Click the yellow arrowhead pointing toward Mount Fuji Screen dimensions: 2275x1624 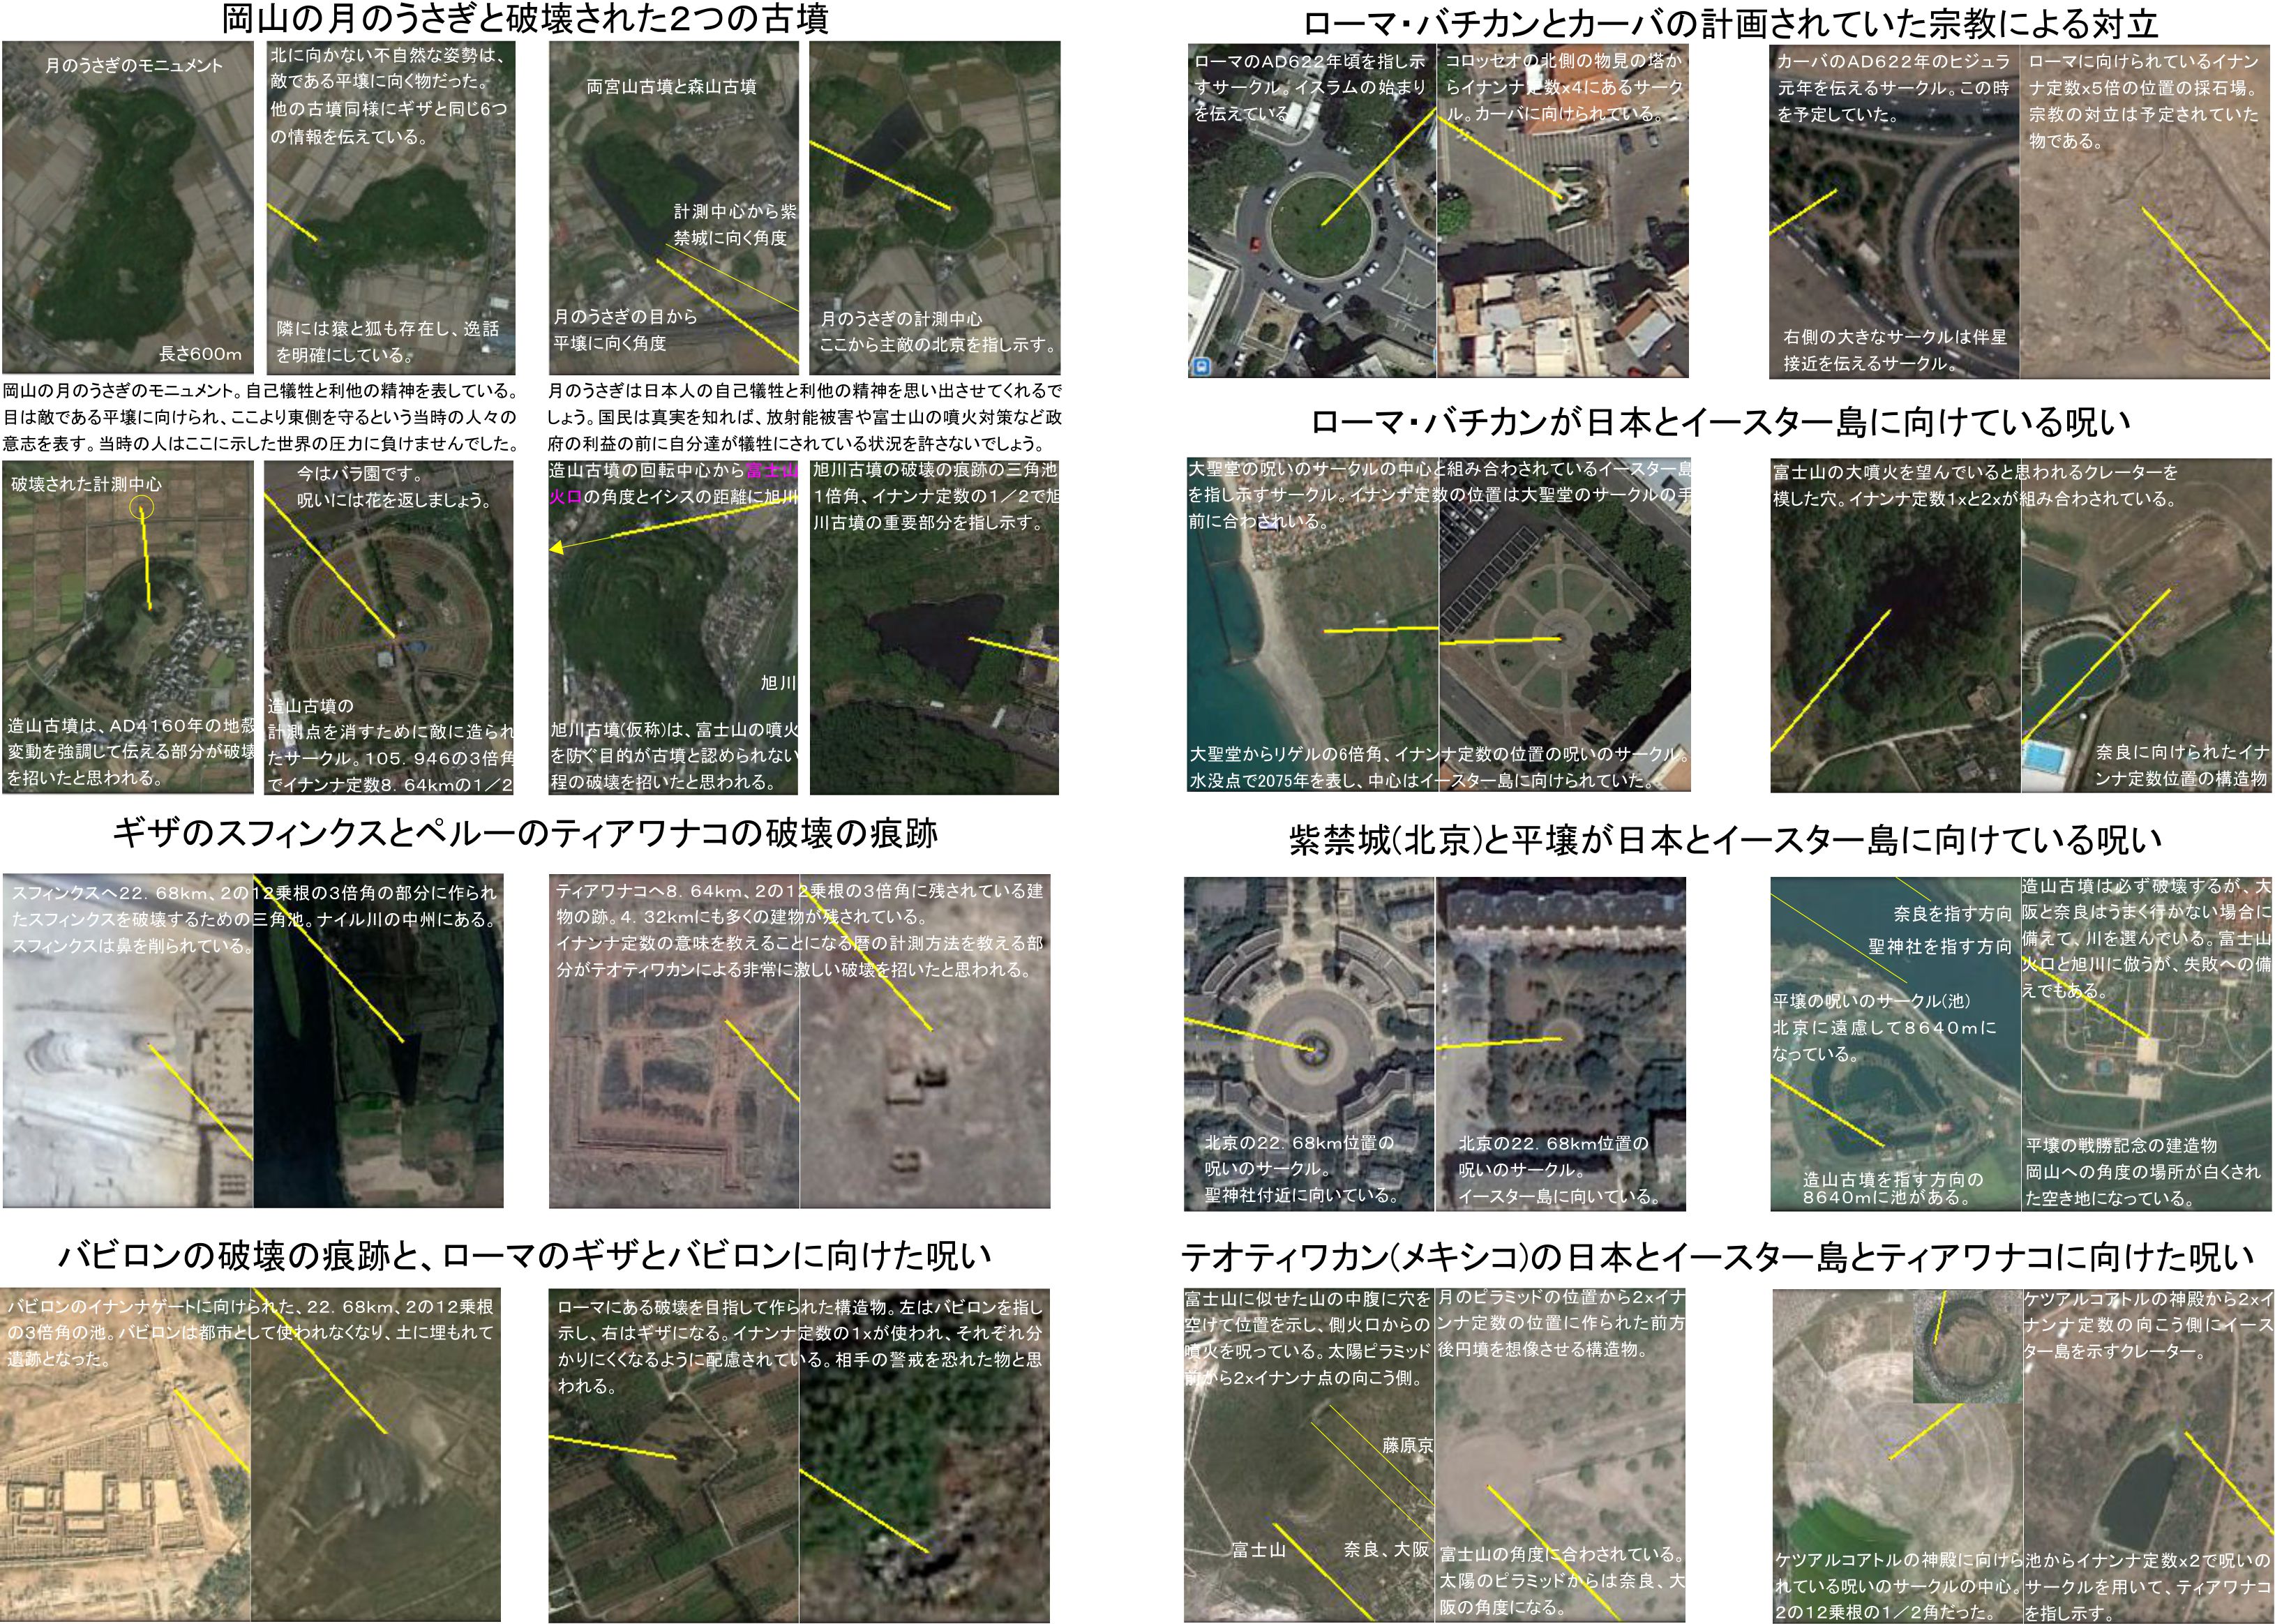click(x=557, y=548)
